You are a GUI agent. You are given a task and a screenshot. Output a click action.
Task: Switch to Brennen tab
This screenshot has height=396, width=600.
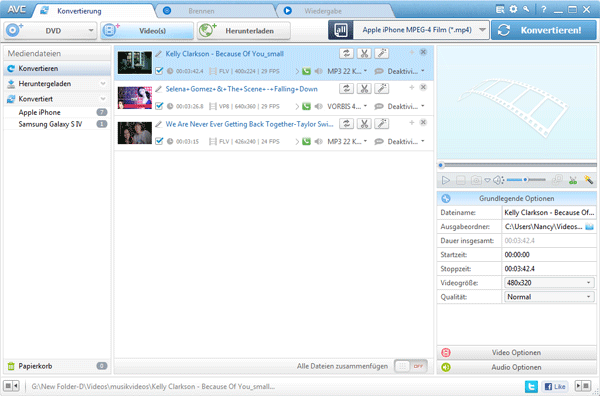pos(201,11)
